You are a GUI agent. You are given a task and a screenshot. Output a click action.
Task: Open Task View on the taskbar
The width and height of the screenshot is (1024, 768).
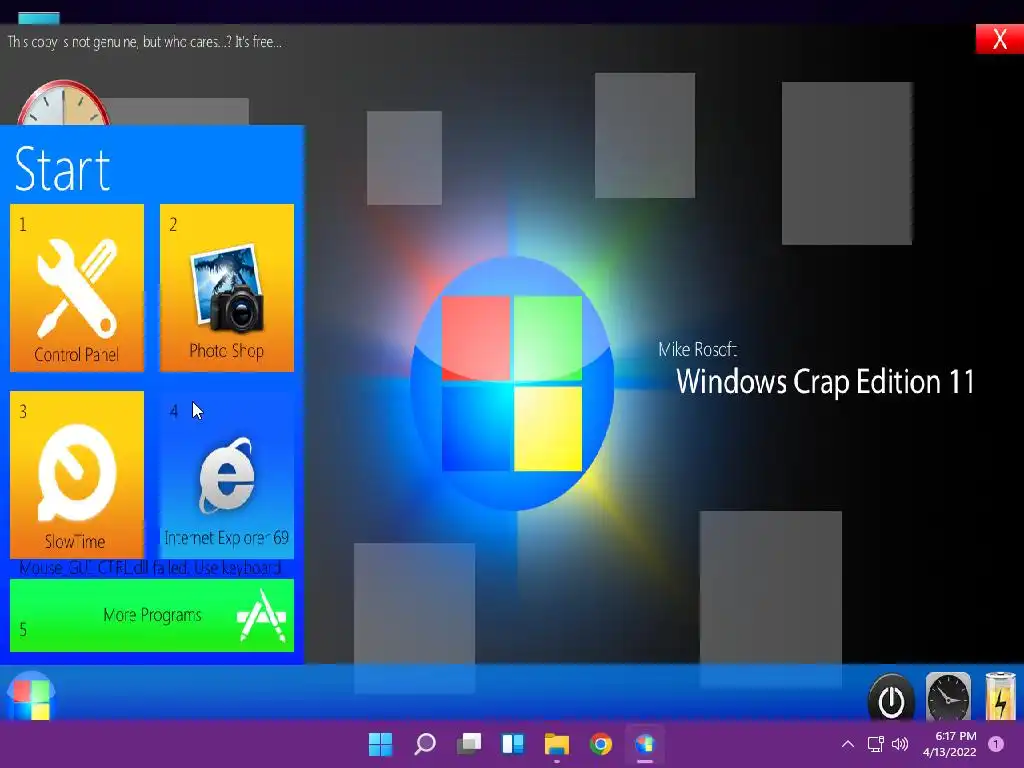(x=469, y=744)
